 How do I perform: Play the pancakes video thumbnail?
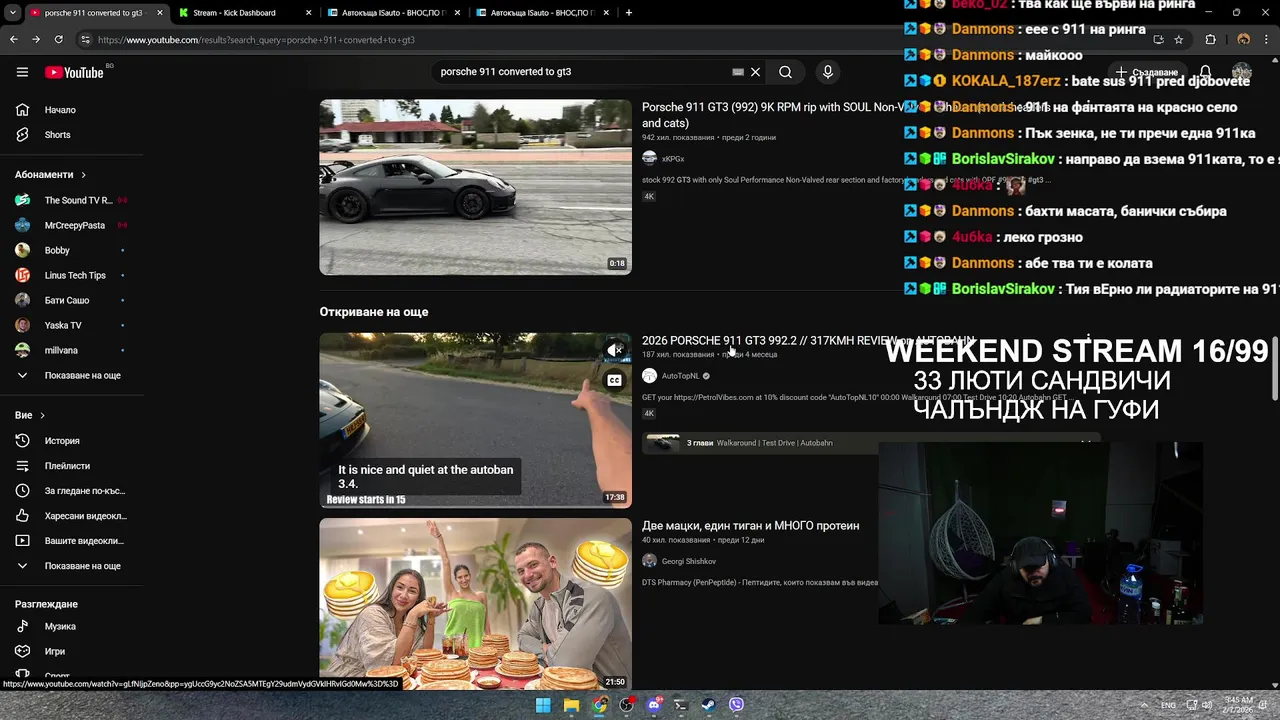[x=475, y=604]
